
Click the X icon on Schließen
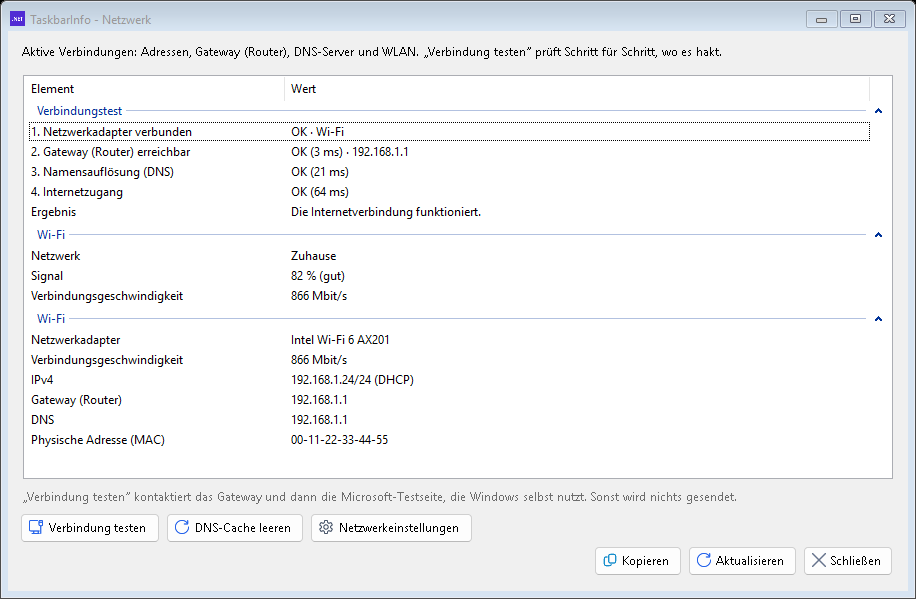[x=819, y=560]
